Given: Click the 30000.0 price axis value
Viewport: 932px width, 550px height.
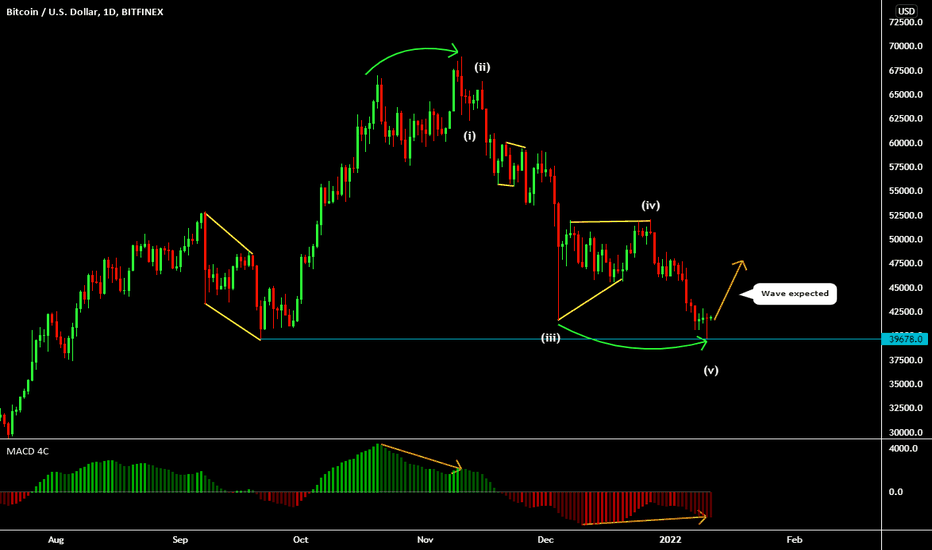Looking at the screenshot, I should click(x=906, y=432).
